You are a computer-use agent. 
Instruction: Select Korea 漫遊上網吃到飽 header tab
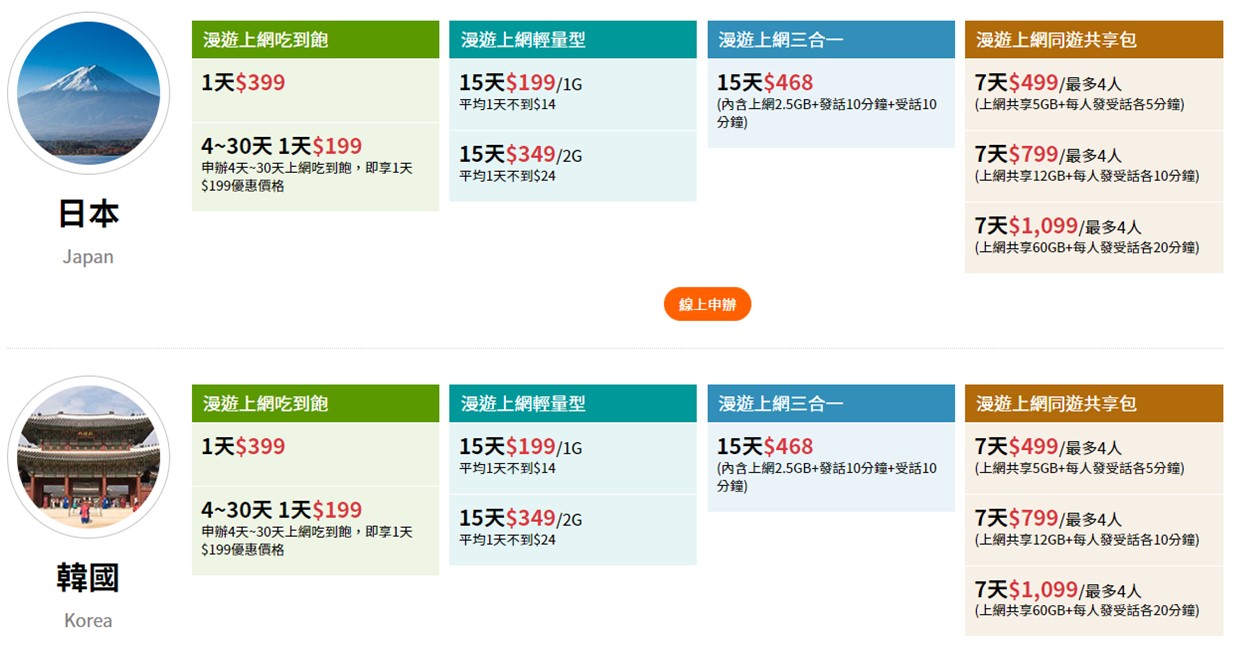[315, 404]
